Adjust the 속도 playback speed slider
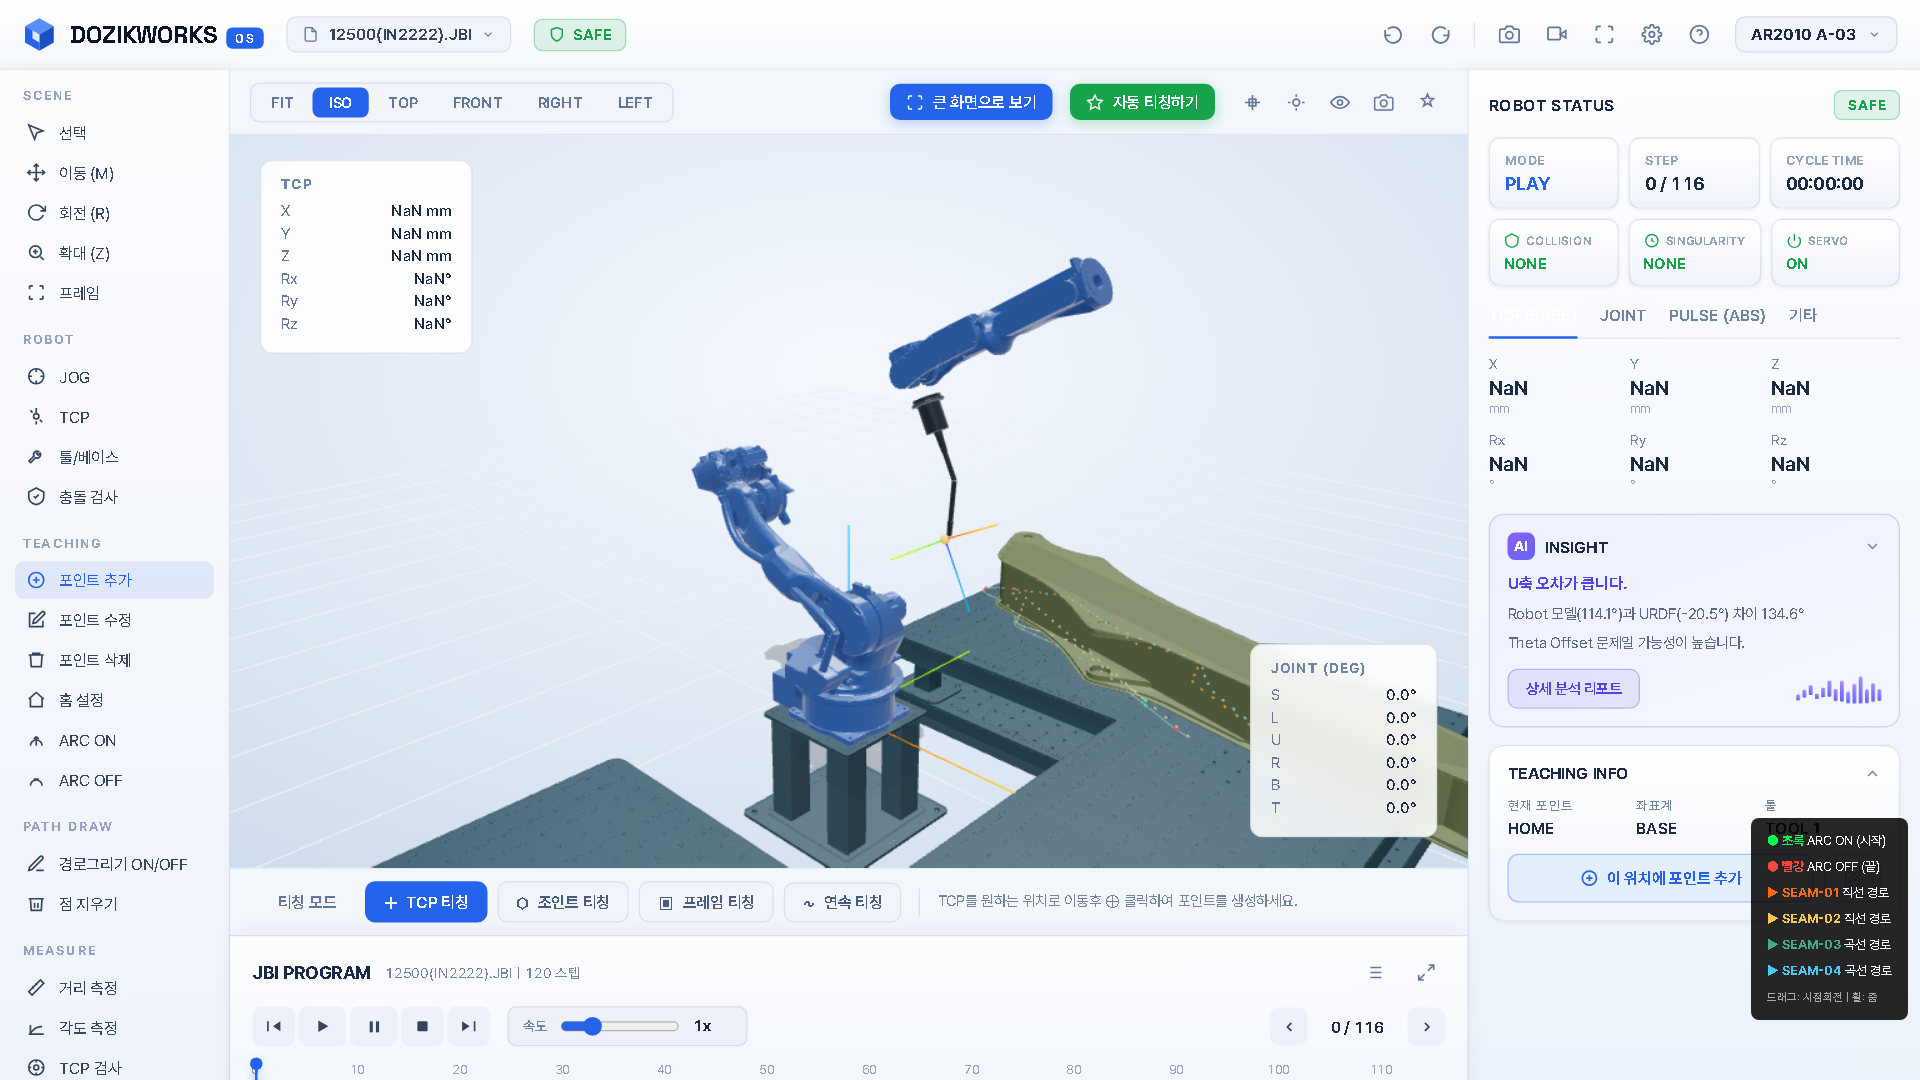This screenshot has height=1080, width=1920. coord(620,1027)
